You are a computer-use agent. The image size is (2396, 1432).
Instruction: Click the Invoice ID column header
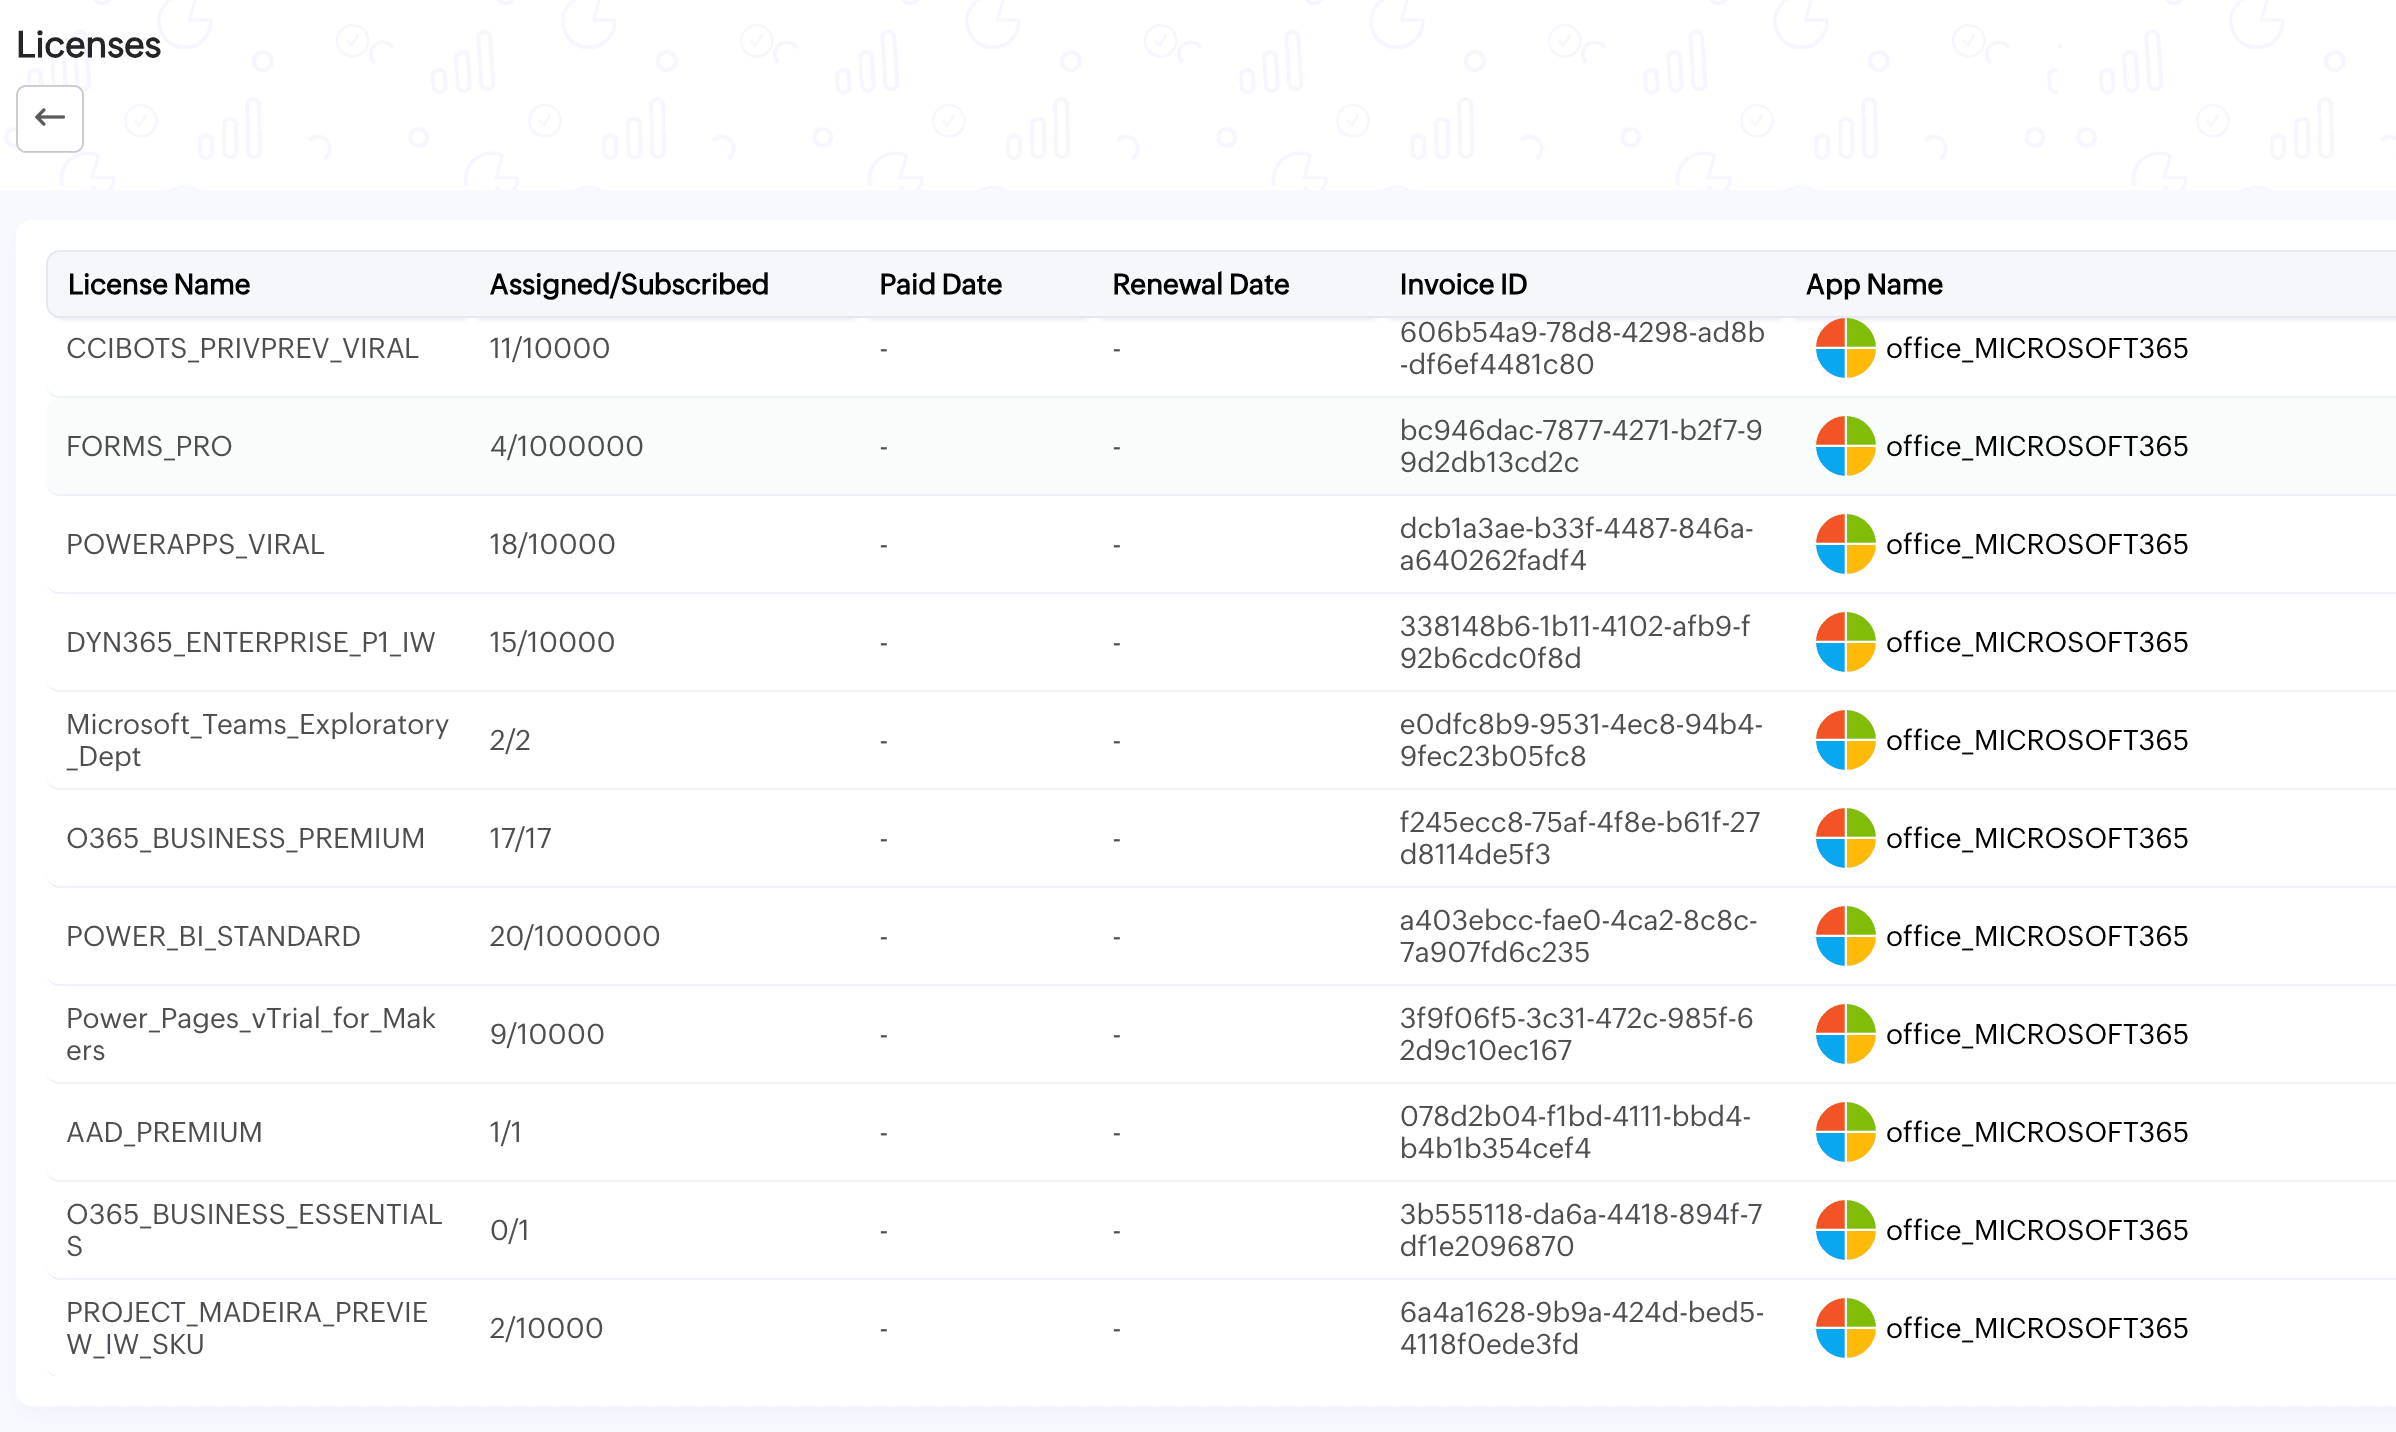(x=1463, y=285)
